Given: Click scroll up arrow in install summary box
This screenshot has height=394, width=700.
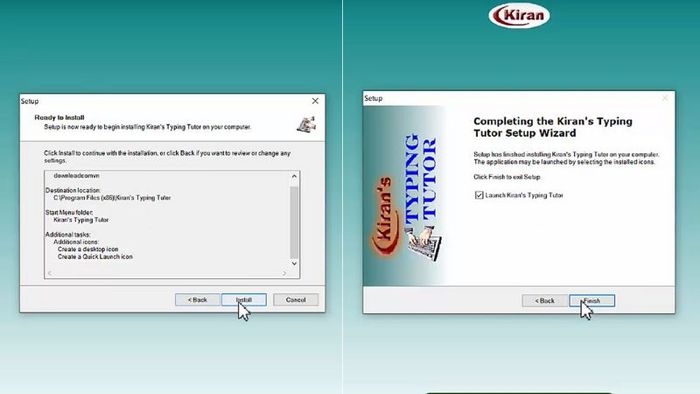Looking at the screenshot, I should click(x=294, y=176).
